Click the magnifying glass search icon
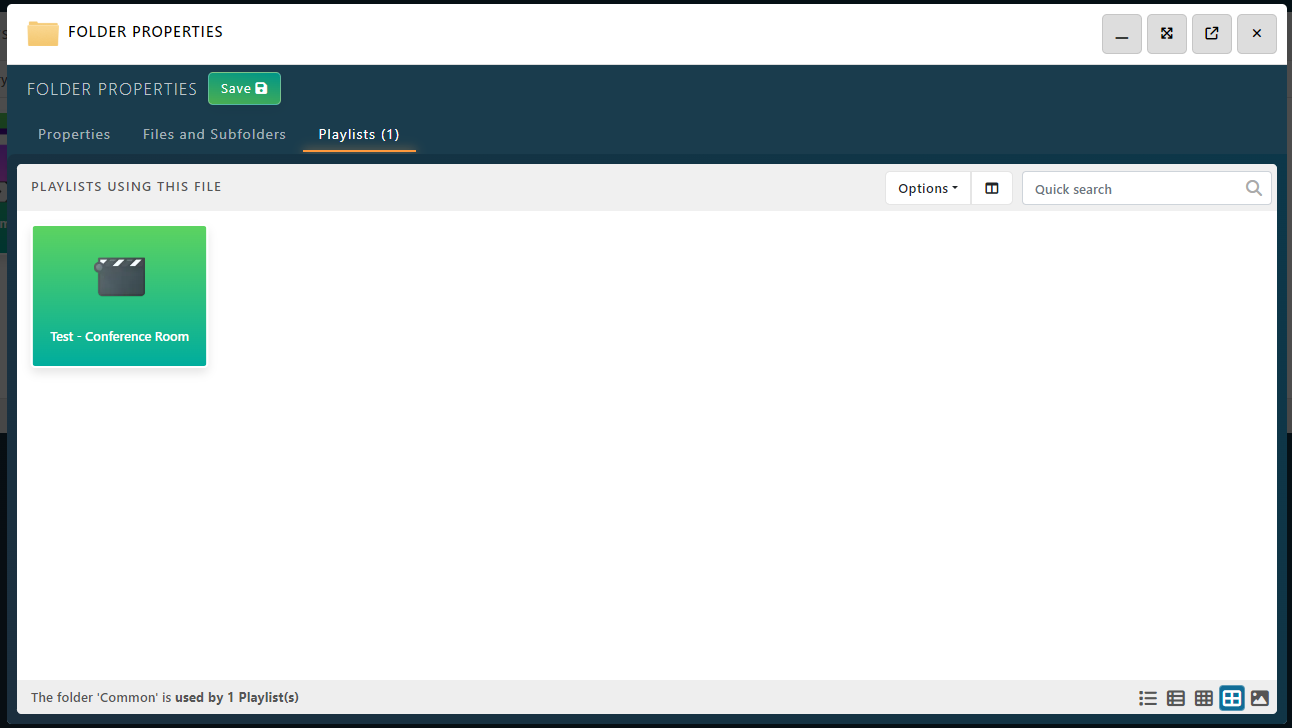 [1254, 188]
